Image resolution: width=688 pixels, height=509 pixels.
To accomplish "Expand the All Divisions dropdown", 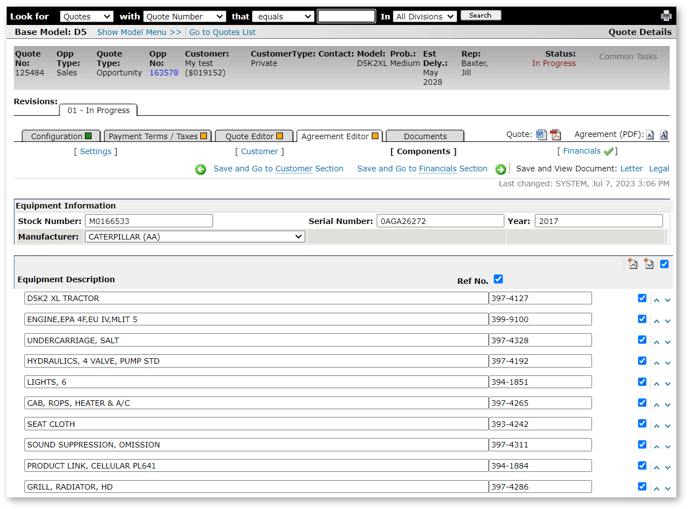I will coord(425,17).
